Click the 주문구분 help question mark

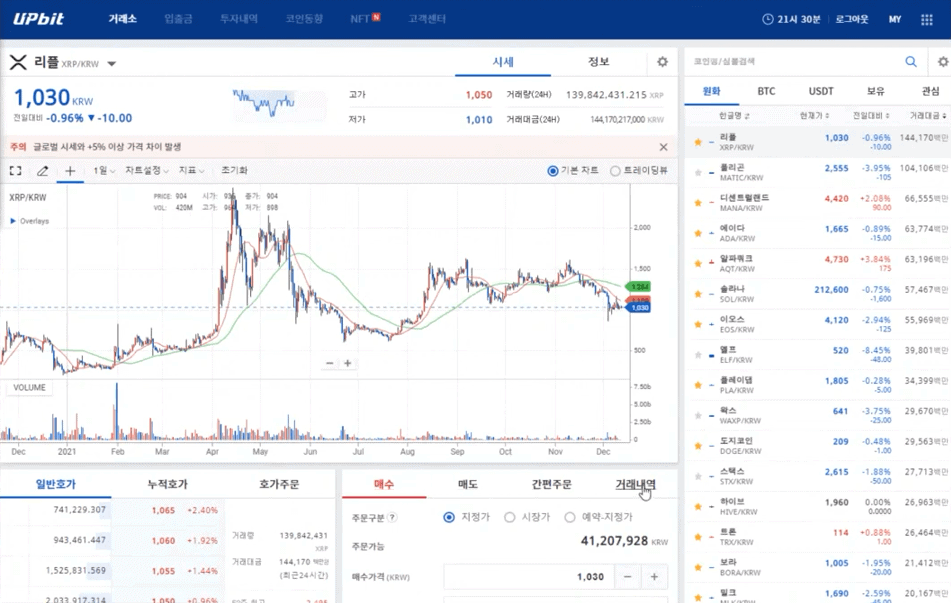pos(392,517)
